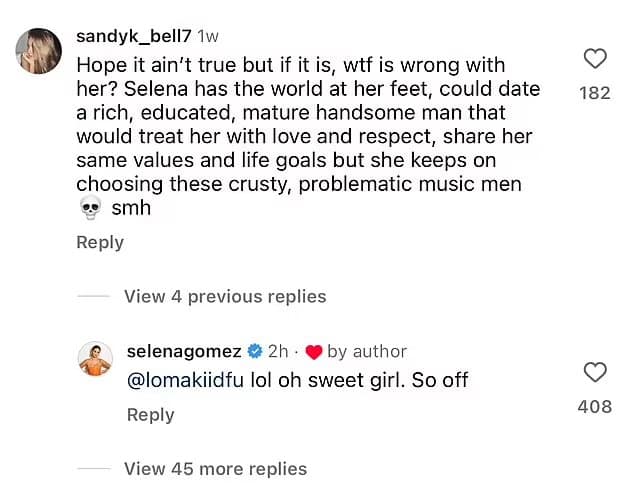Screen dimensions: 634x487
Task: Expand View 45 more replies
Action: (x=215, y=468)
